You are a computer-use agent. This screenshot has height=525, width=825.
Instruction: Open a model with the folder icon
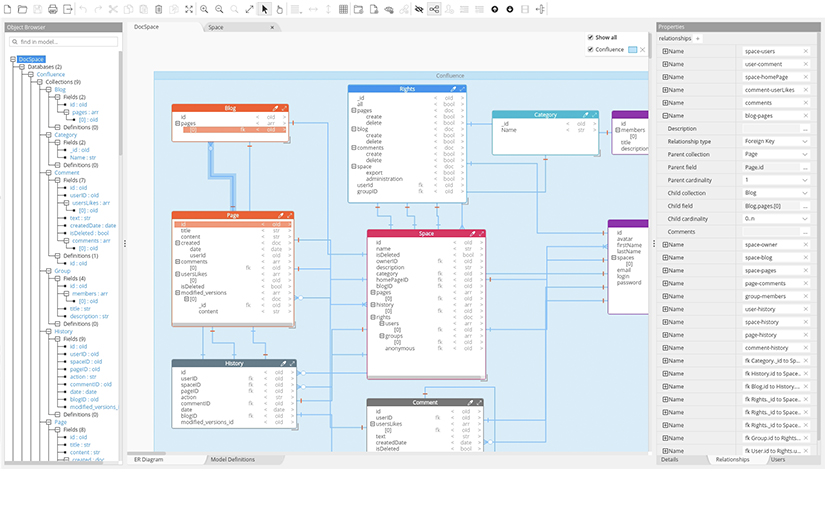(x=22, y=9)
